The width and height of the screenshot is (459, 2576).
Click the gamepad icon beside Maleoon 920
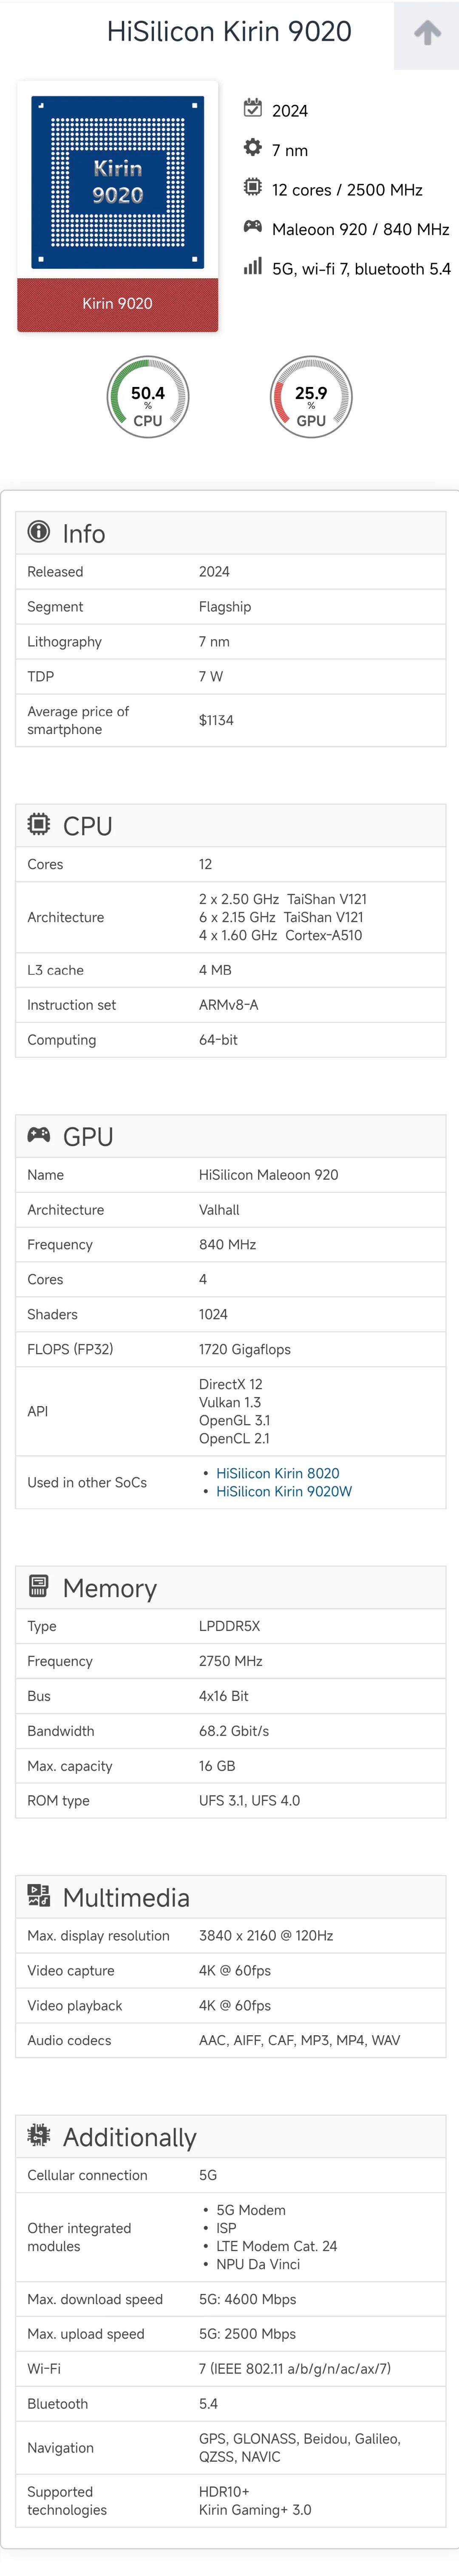[x=253, y=227]
